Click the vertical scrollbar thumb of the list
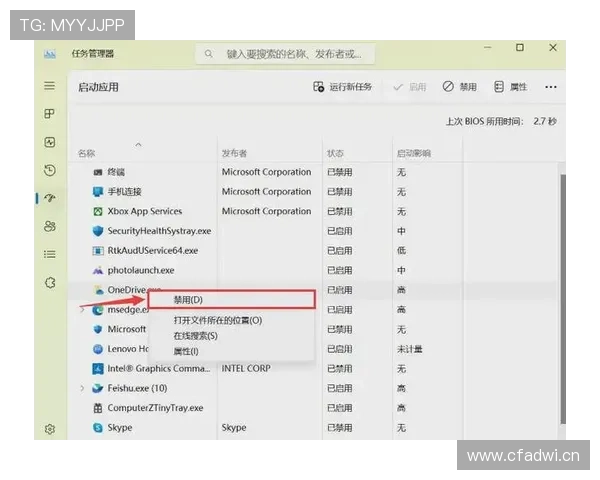This screenshot has width=600, height=480. coord(562,299)
